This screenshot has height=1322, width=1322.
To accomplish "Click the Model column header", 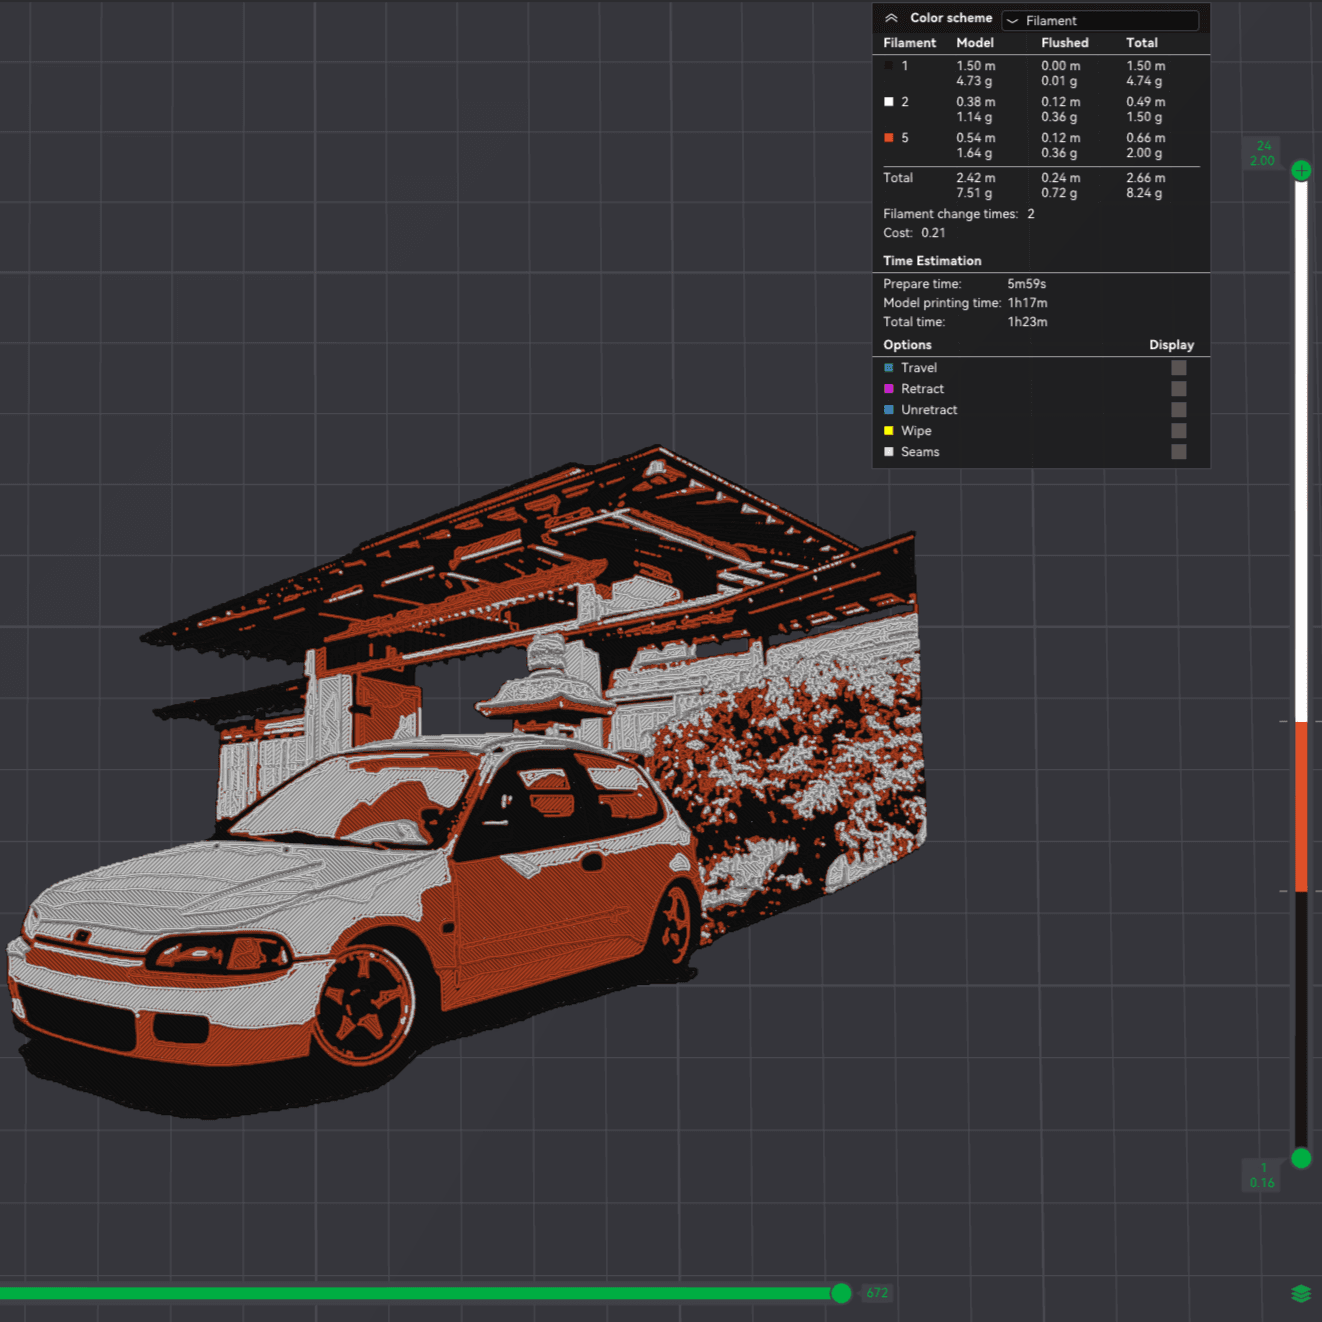I will click(975, 43).
